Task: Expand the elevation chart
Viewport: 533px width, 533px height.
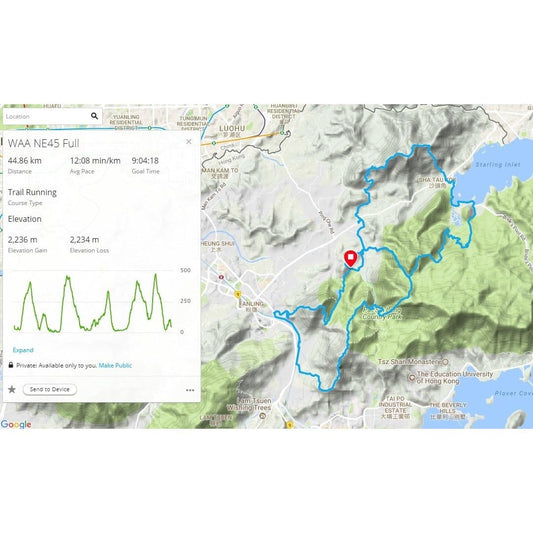Action: [23, 350]
